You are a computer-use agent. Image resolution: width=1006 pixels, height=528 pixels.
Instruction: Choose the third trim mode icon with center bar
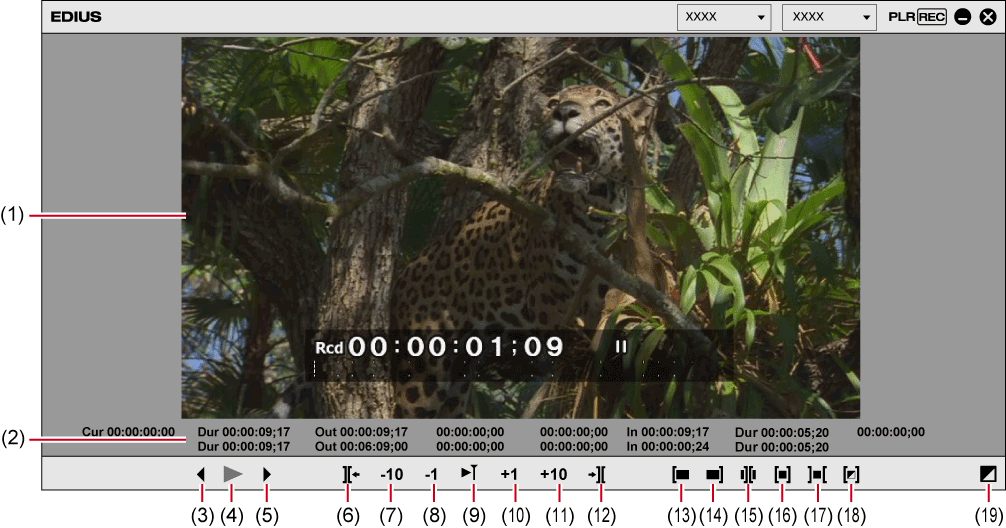pos(748,474)
